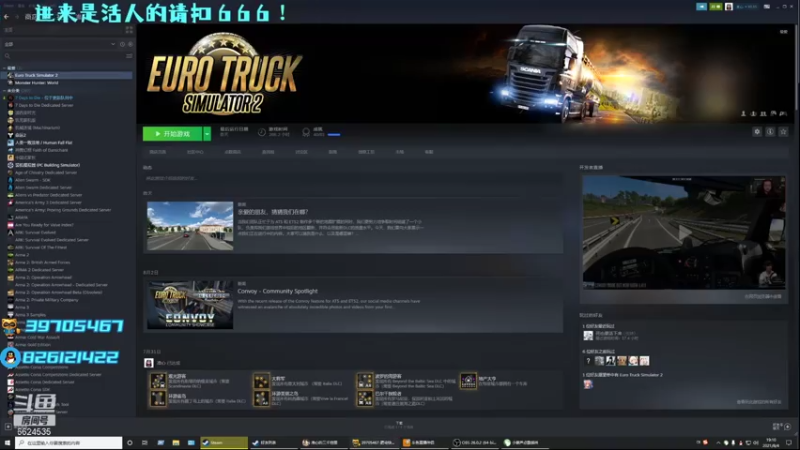Click the achievements medal icon
Image resolution: width=800 pixels, height=450 pixels.
coord(306,132)
